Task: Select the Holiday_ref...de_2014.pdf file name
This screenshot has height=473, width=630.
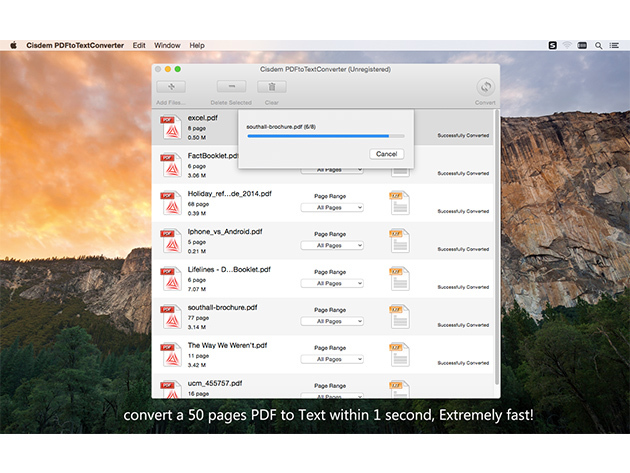Action: click(x=229, y=194)
